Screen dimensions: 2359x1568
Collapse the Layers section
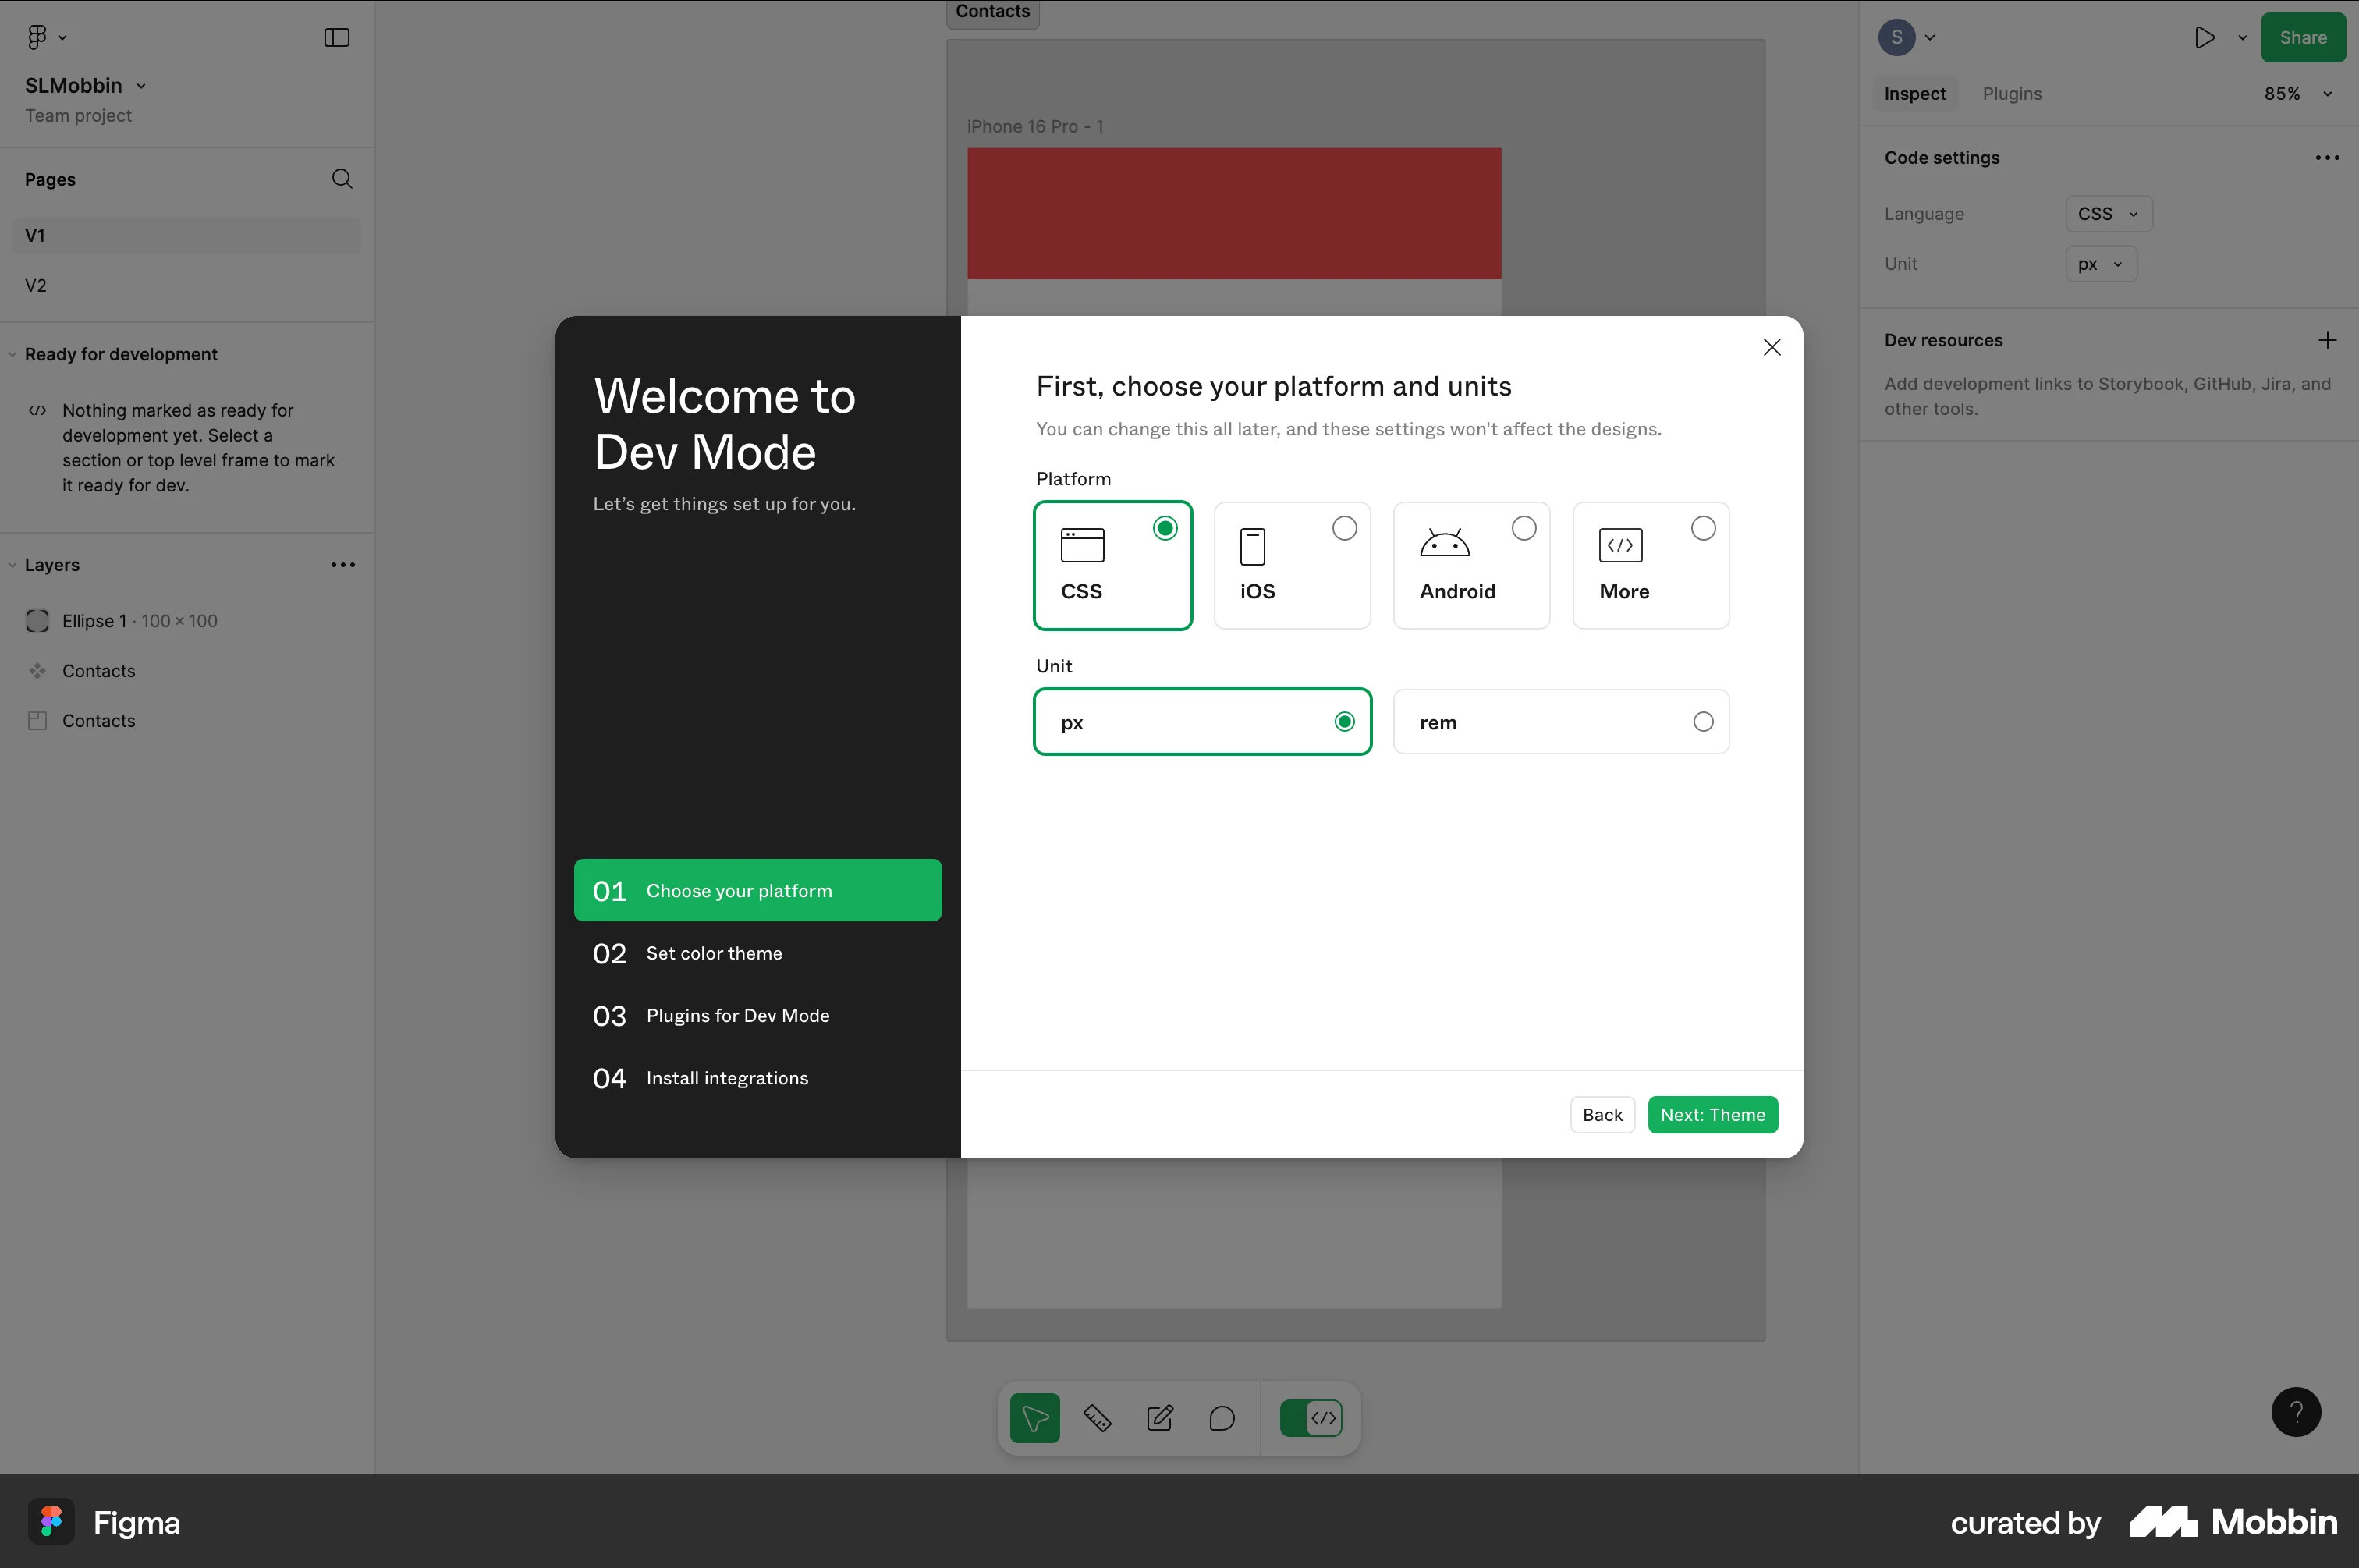click(12, 565)
